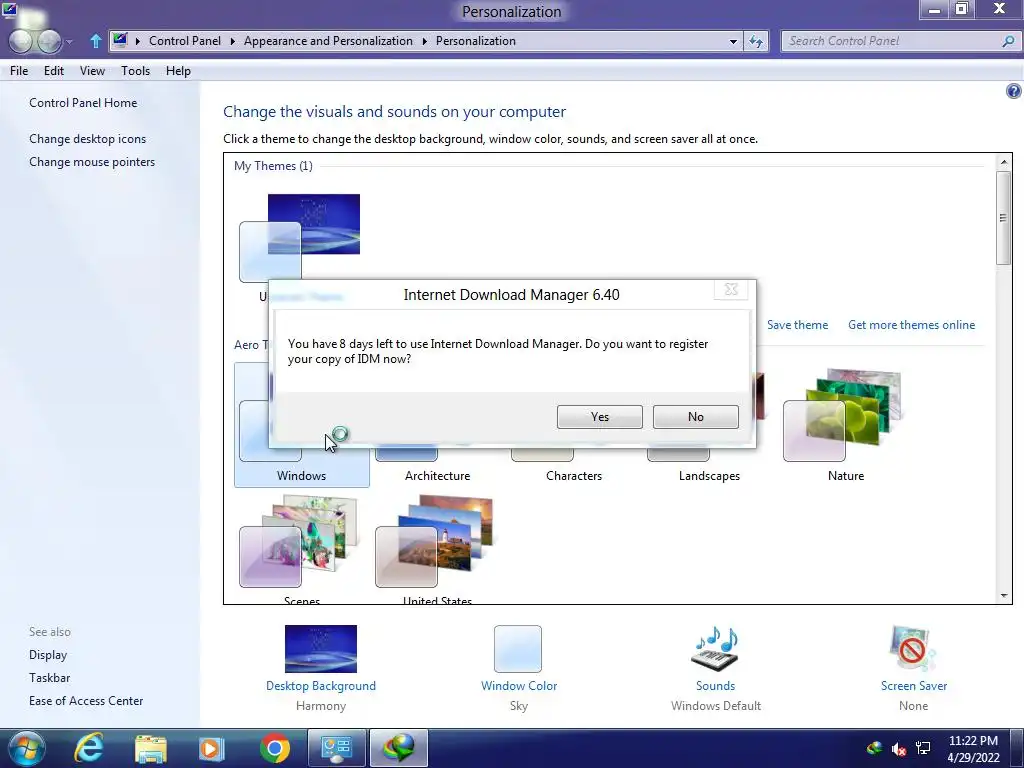Click the Search Control Panel field
This screenshot has width=1024, height=768.
click(x=901, y=40)
